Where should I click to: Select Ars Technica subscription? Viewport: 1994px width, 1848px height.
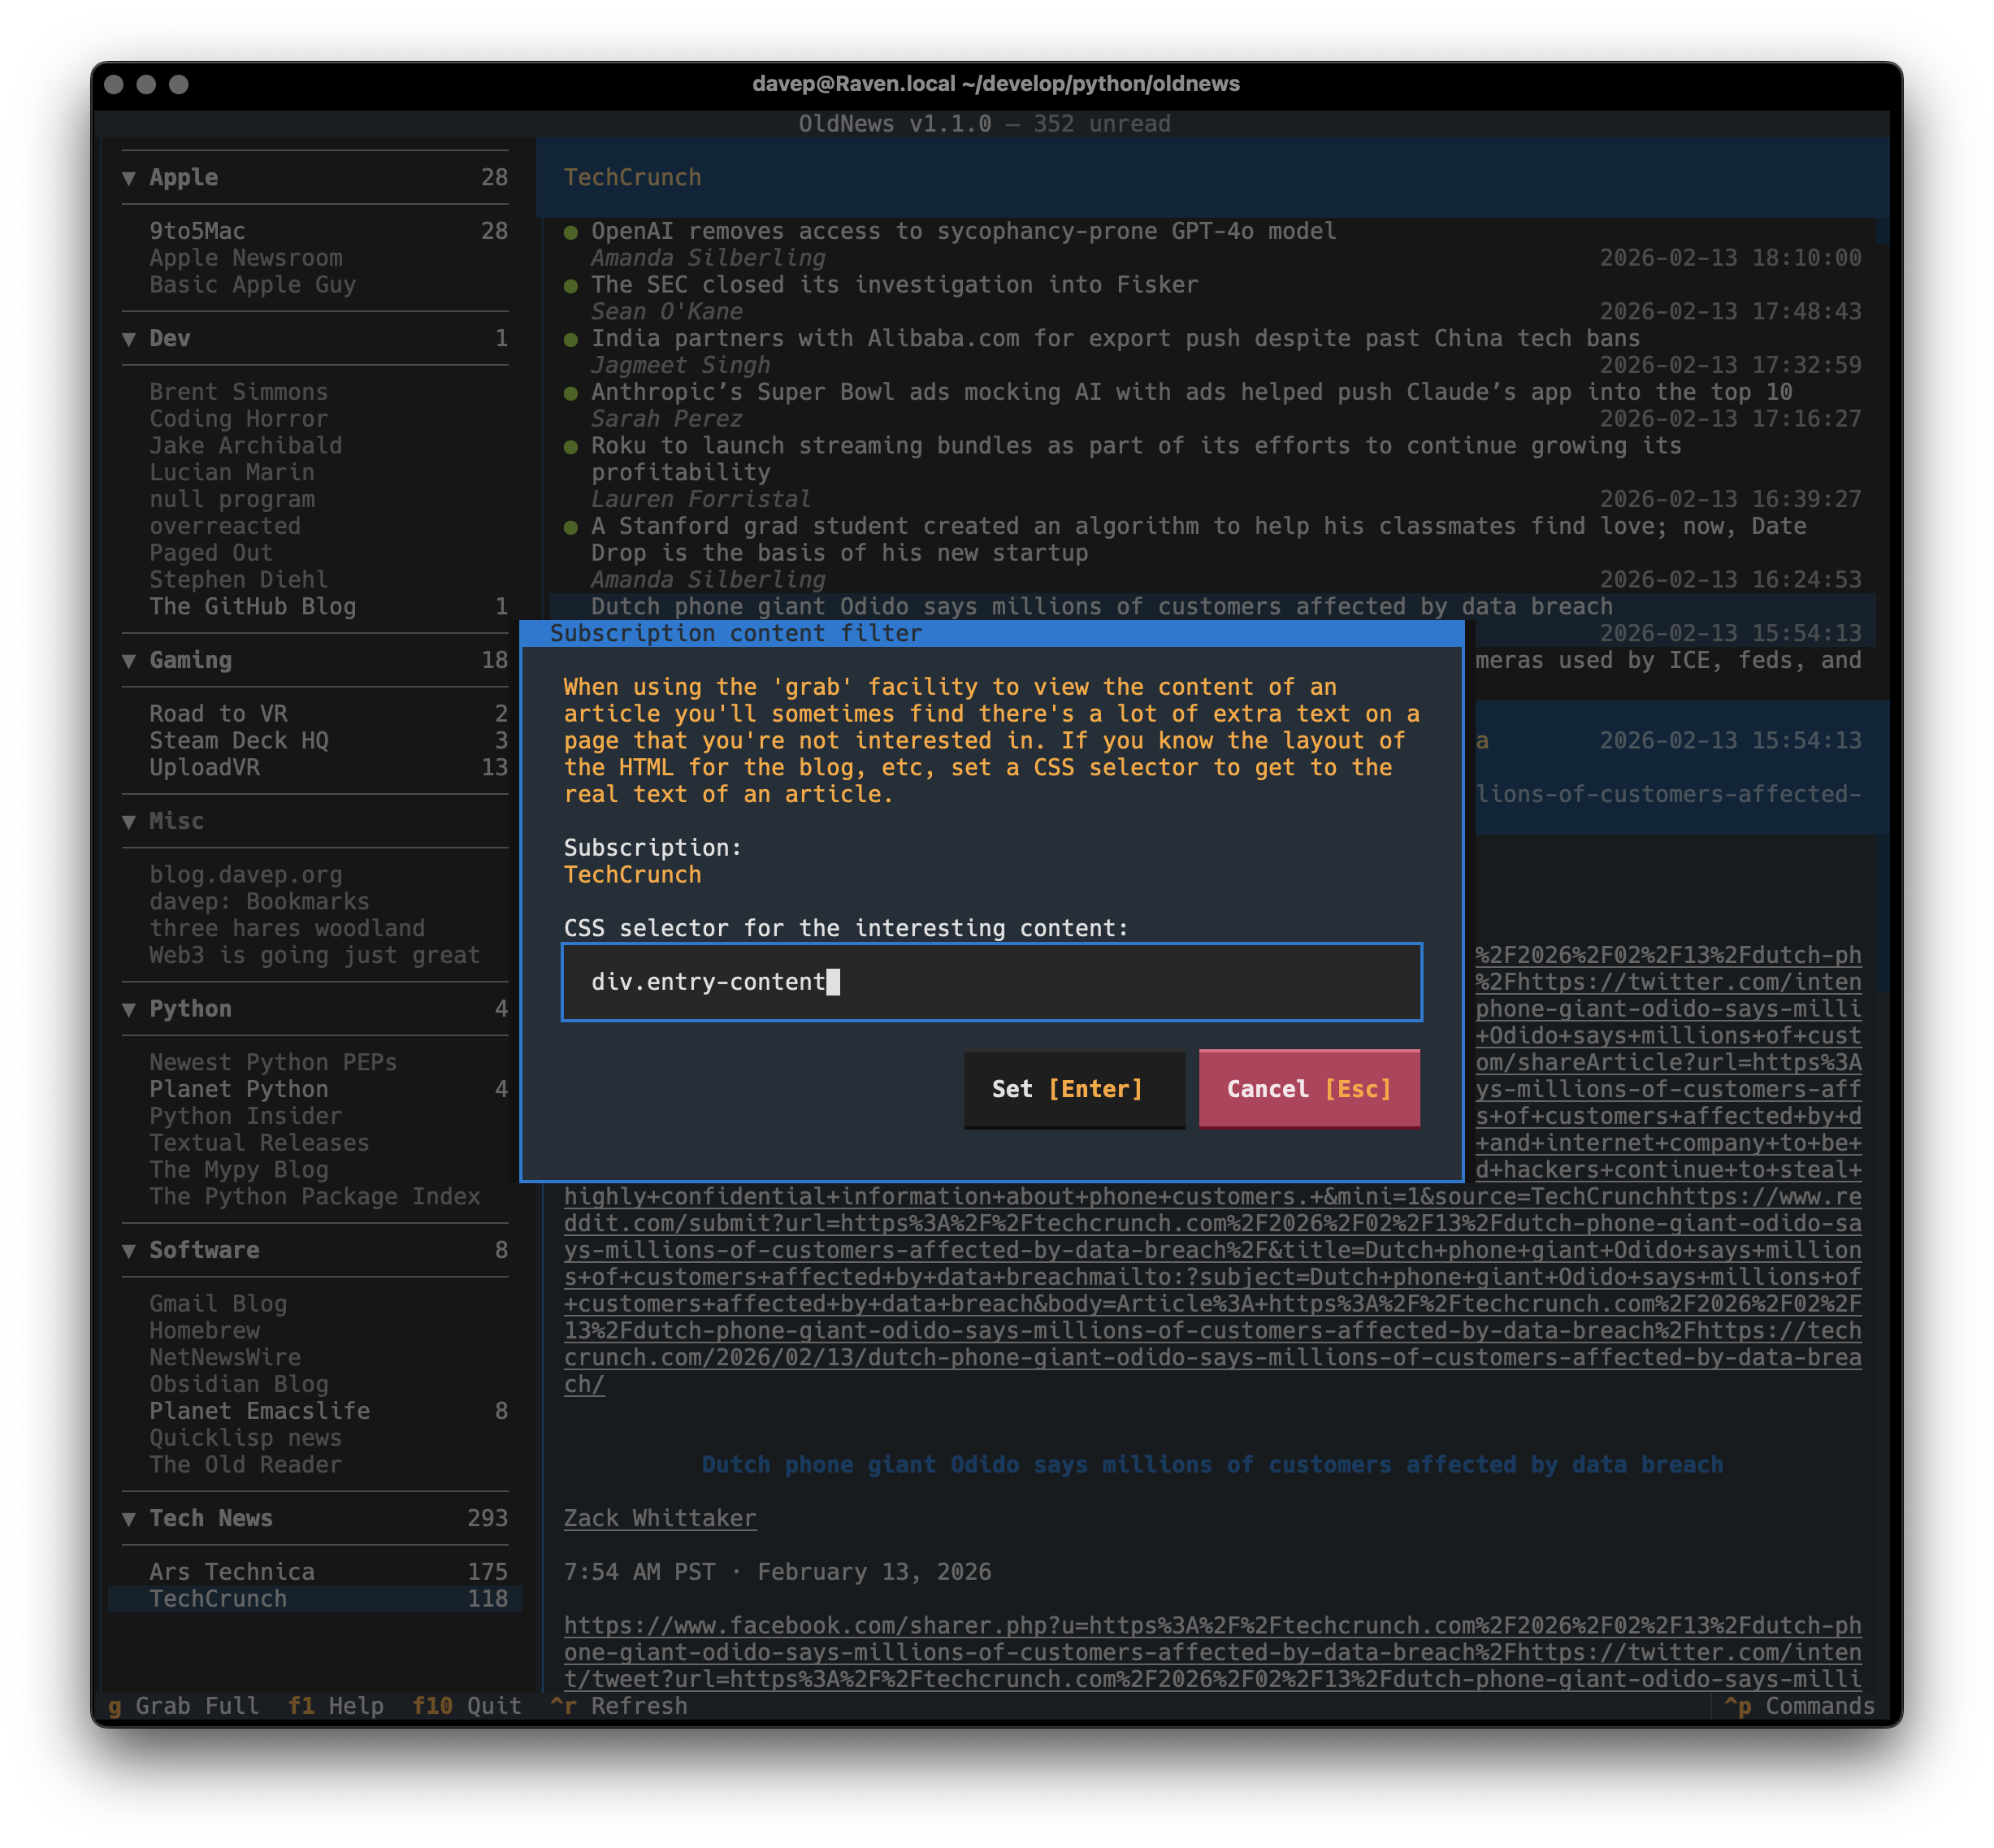coord(232,1572)
